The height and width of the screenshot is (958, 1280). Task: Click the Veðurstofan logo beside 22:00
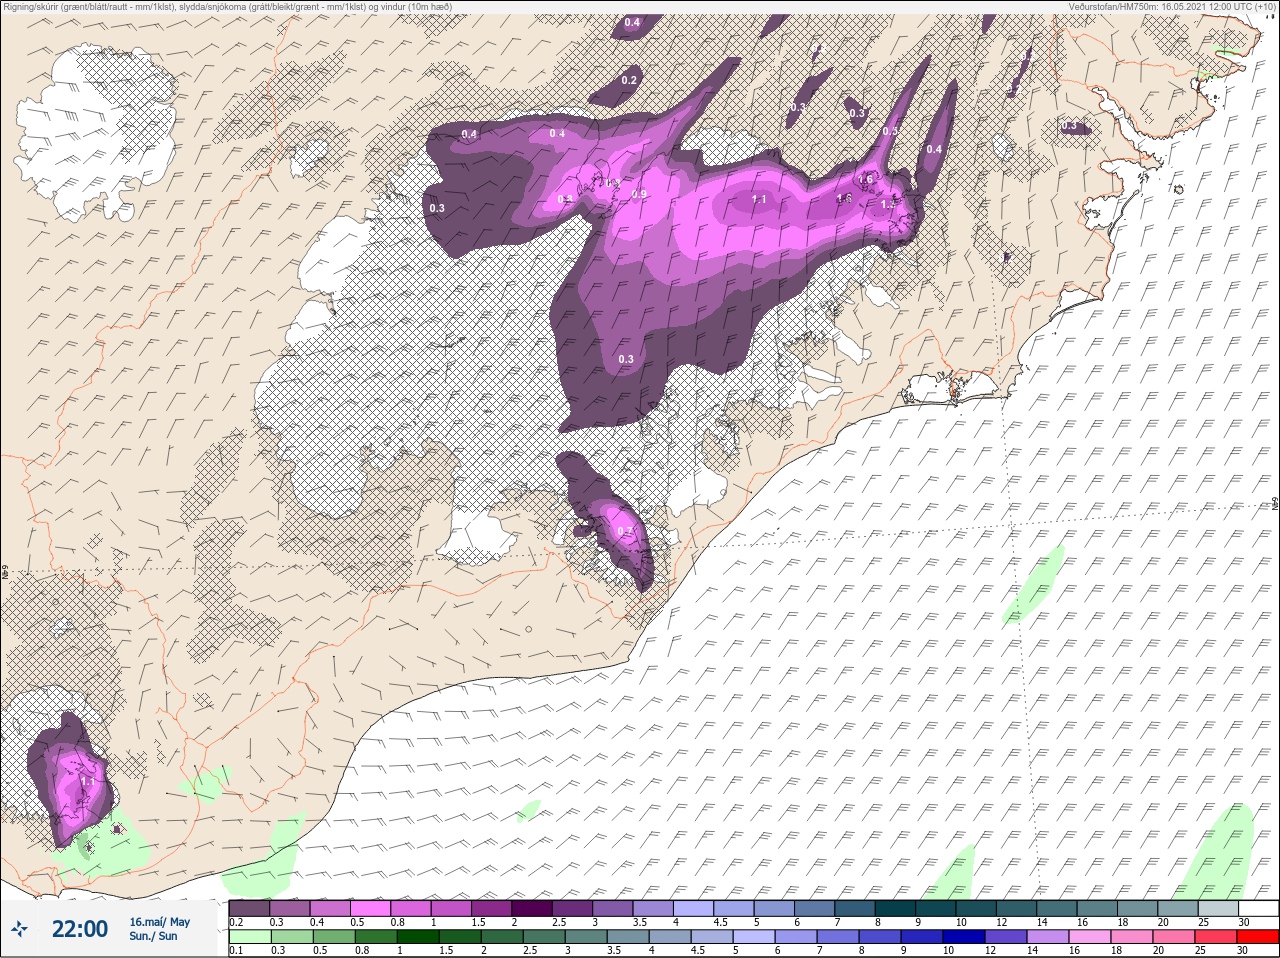pyautogui.click(x=19, y=929)
